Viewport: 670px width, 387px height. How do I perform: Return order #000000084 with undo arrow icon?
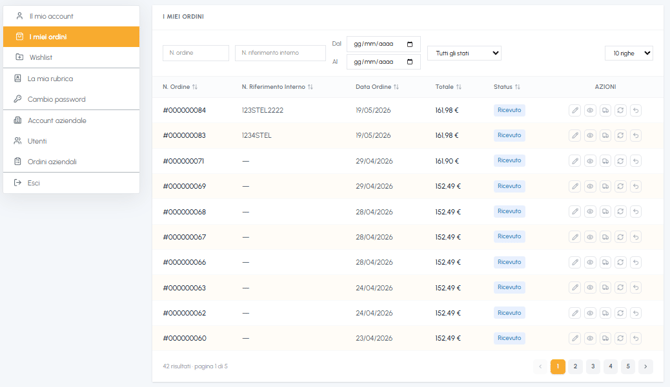tap(636, 110)
